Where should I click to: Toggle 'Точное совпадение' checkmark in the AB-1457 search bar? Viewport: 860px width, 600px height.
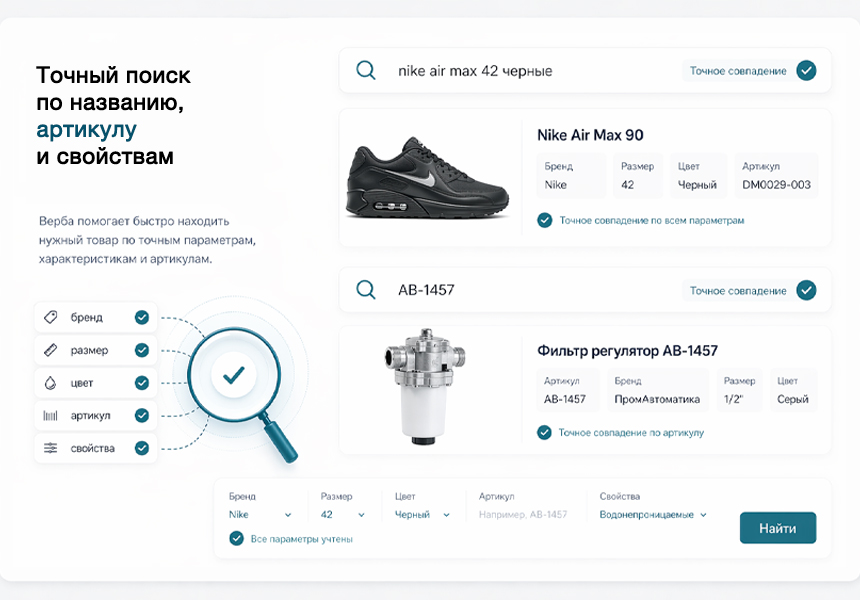click(806, 290)
